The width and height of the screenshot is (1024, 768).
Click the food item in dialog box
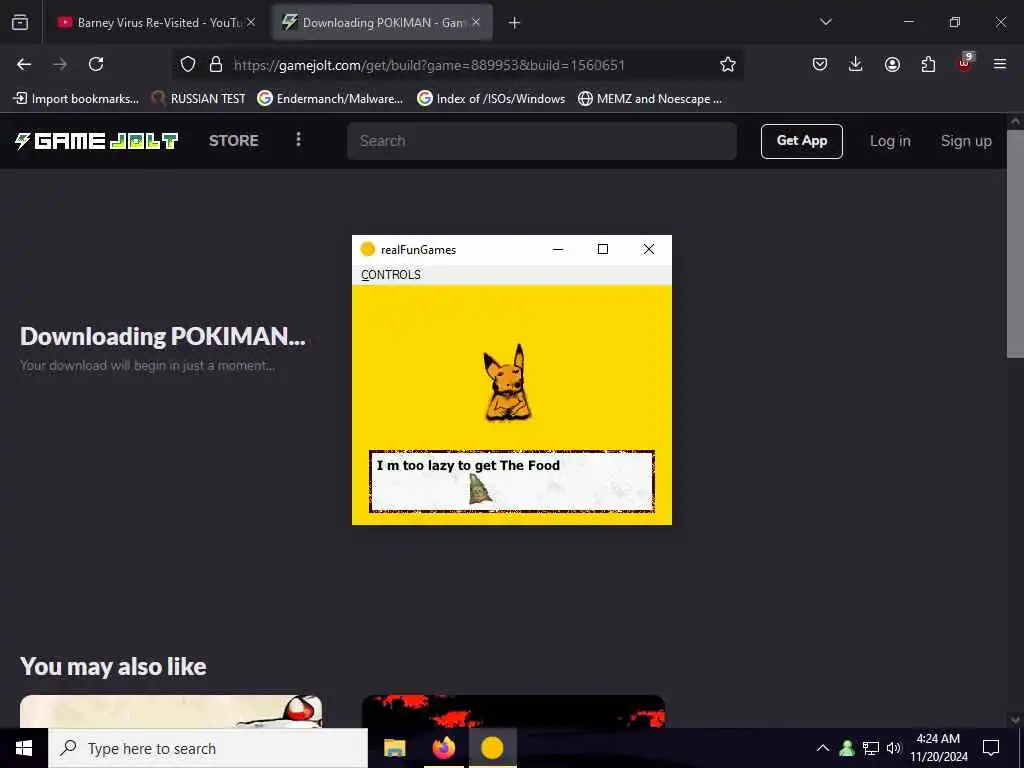481,490
